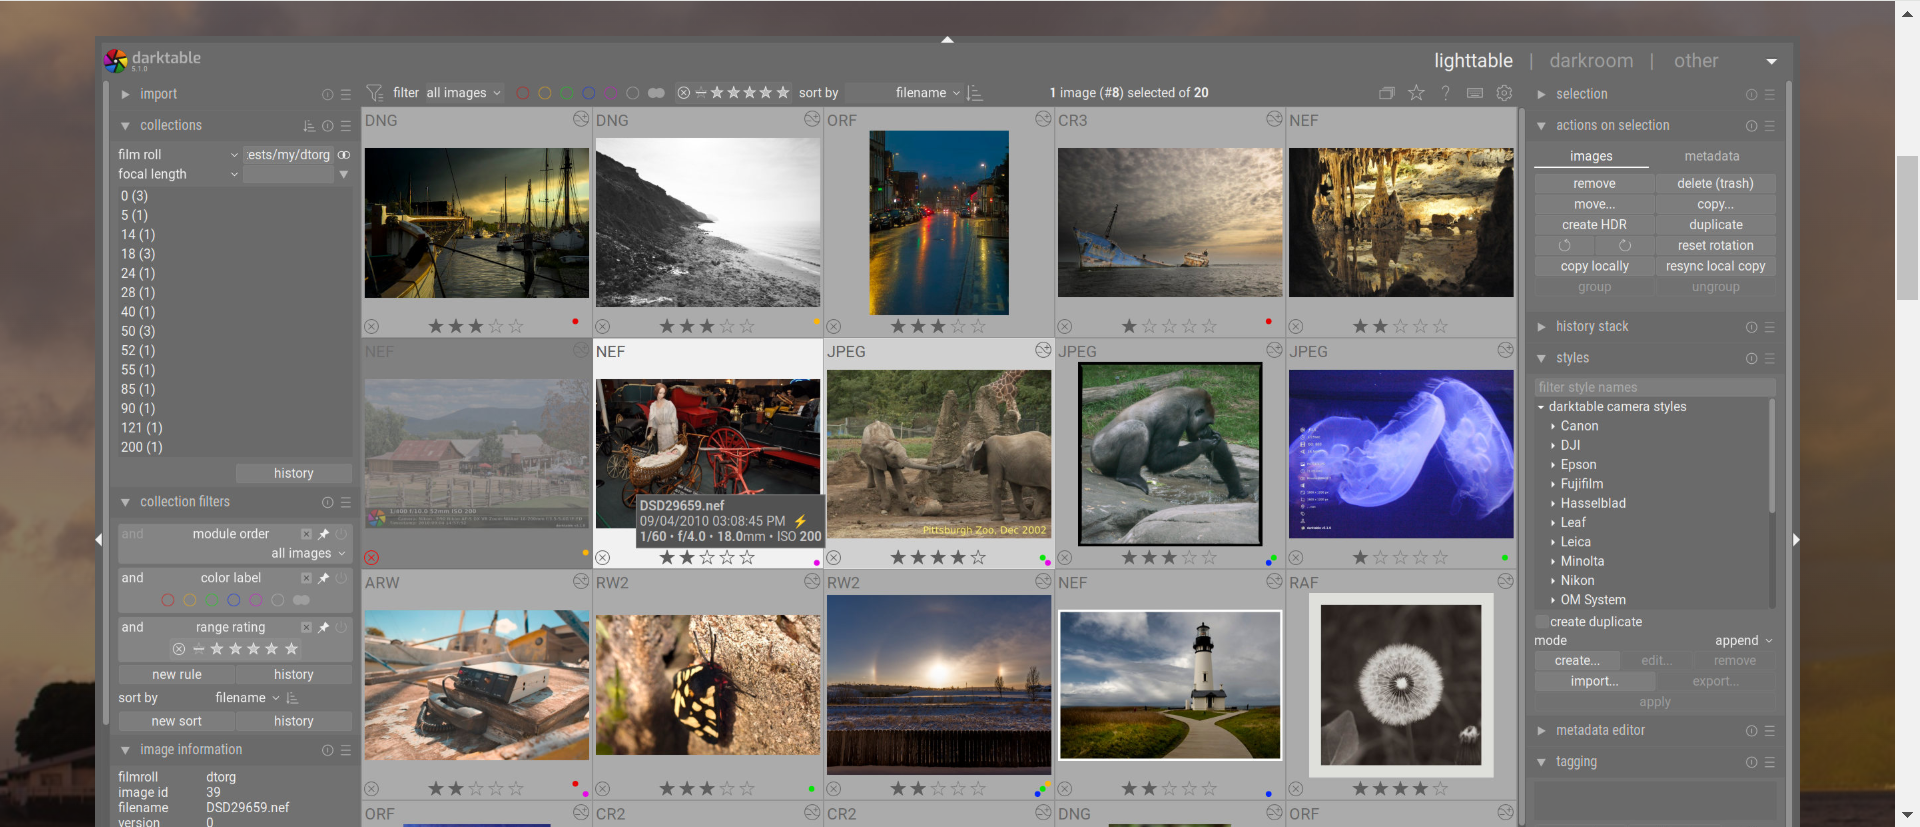Toggle color label and/or mode in top filter
The width and height of the screenshot is (1920, 827).
656,93
